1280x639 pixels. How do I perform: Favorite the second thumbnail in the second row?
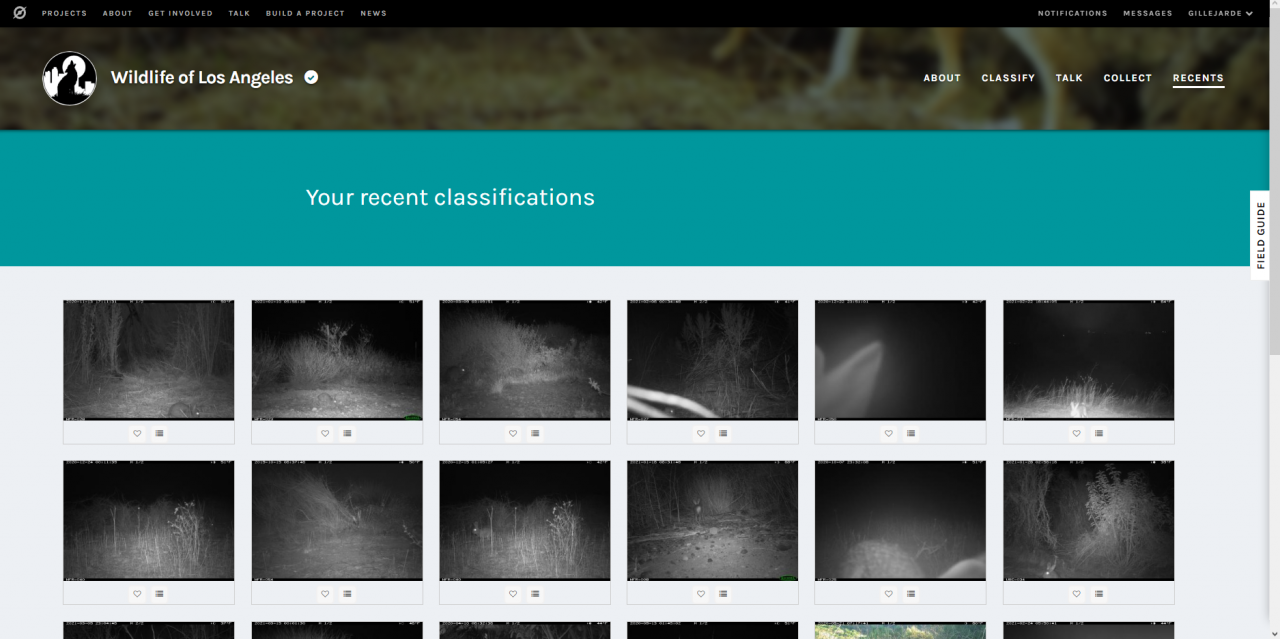325,594
